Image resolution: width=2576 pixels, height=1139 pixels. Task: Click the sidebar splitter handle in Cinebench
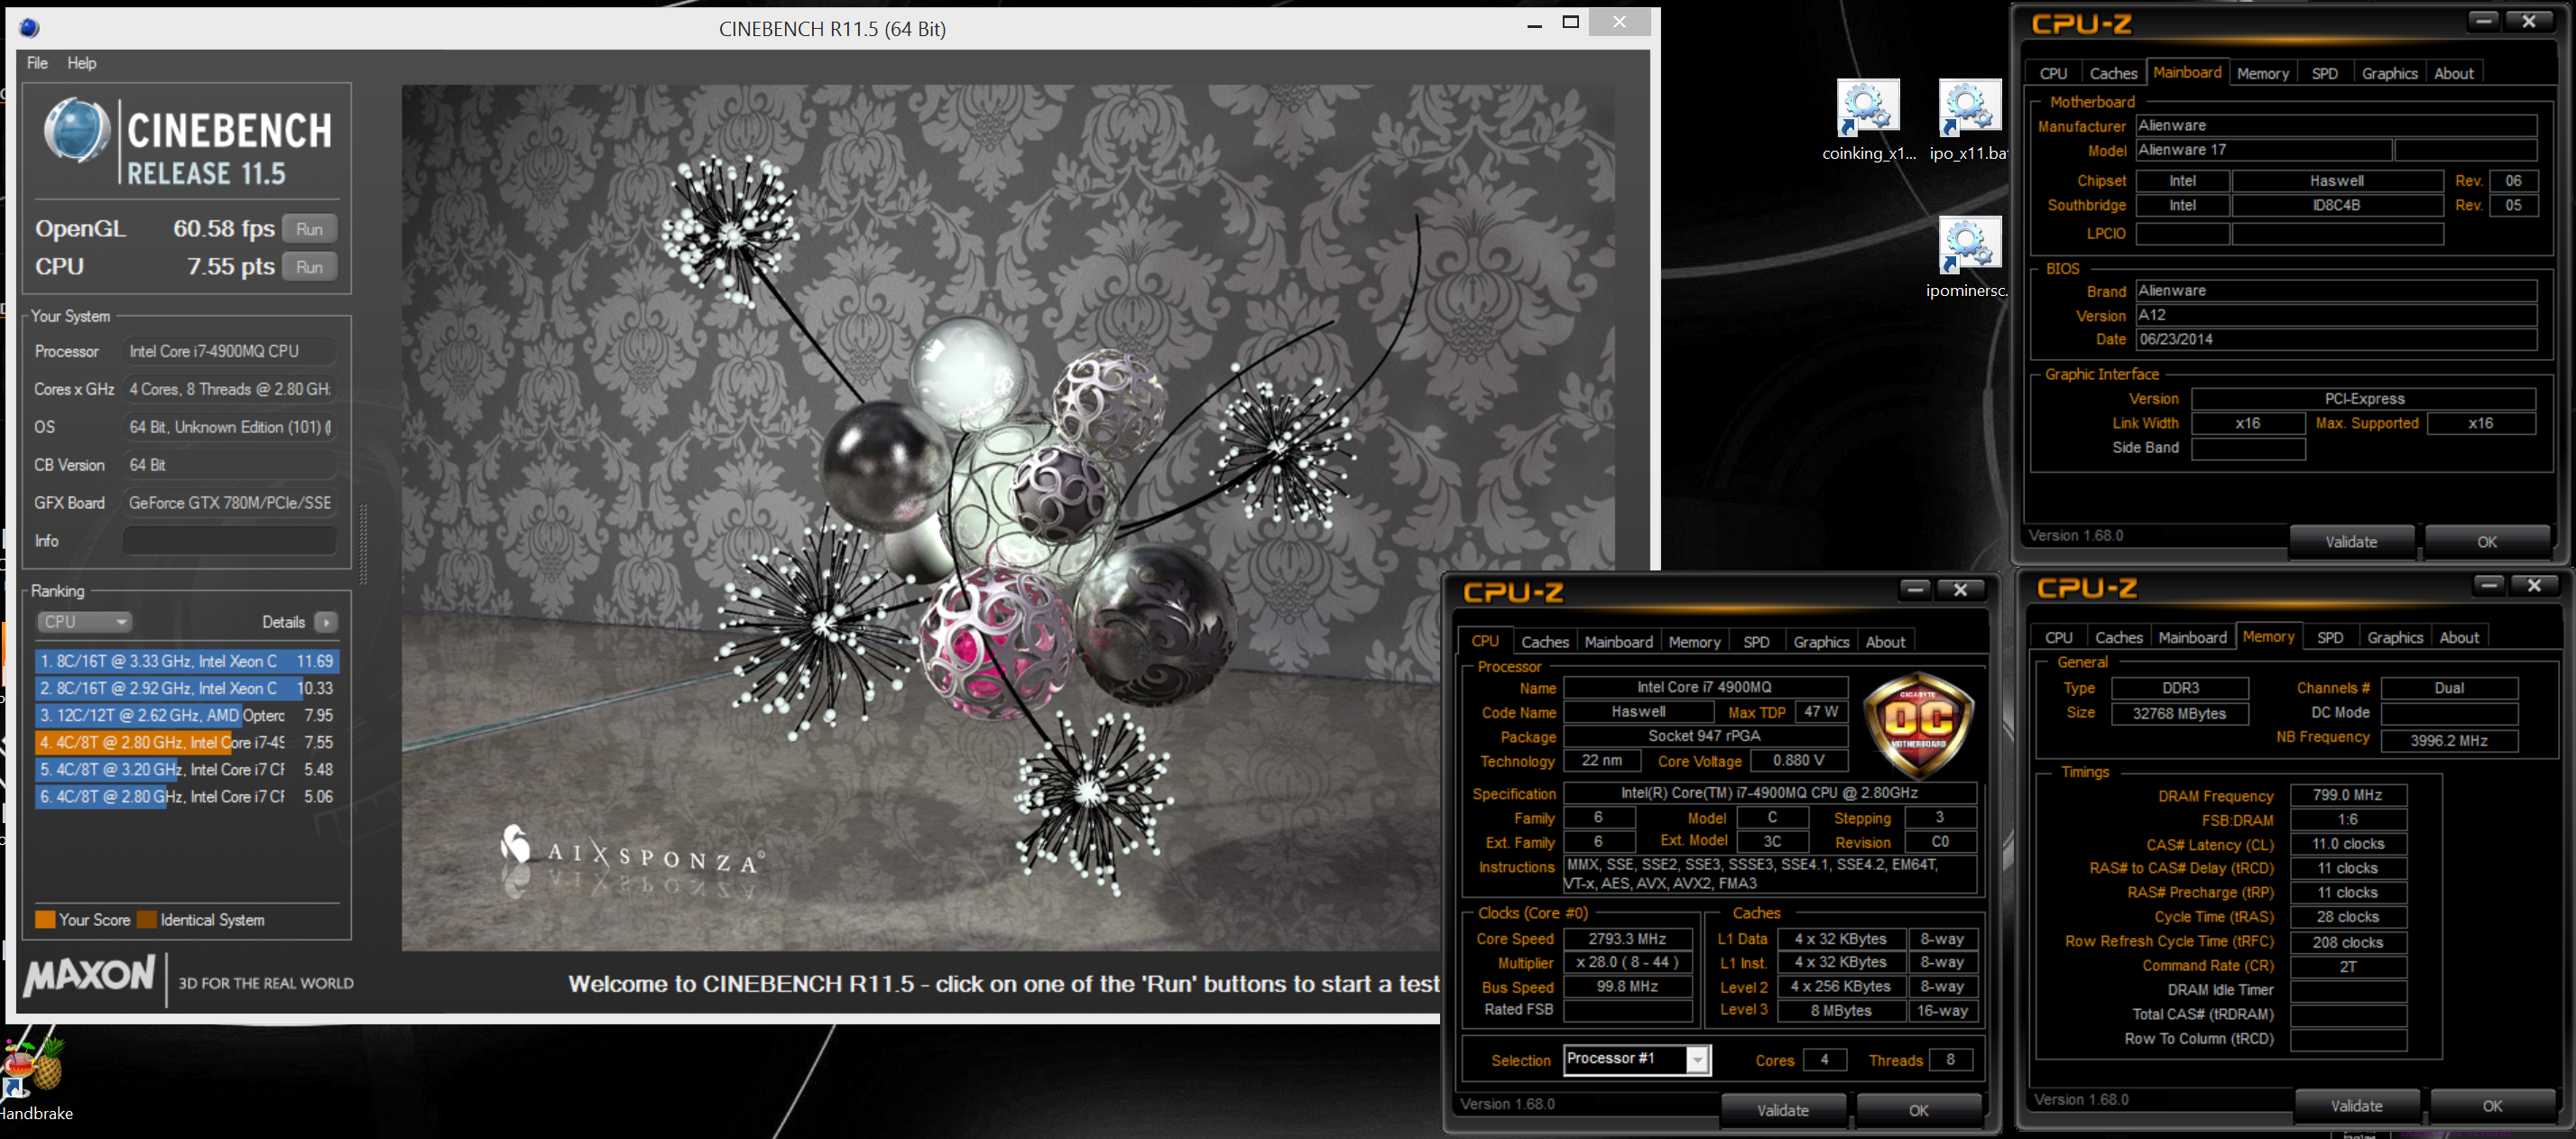point(363,543)
